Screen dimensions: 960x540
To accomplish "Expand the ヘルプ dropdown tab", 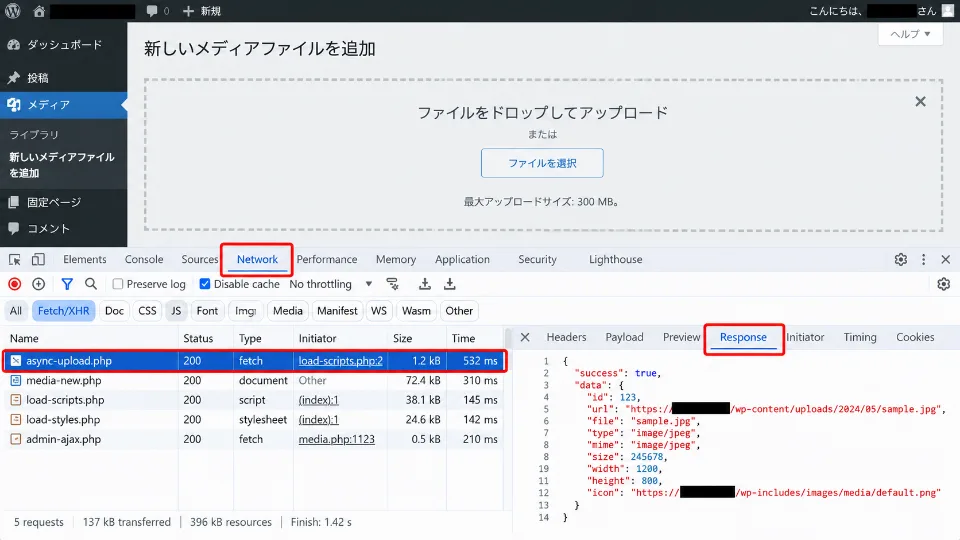I will (x=910, y=34).
